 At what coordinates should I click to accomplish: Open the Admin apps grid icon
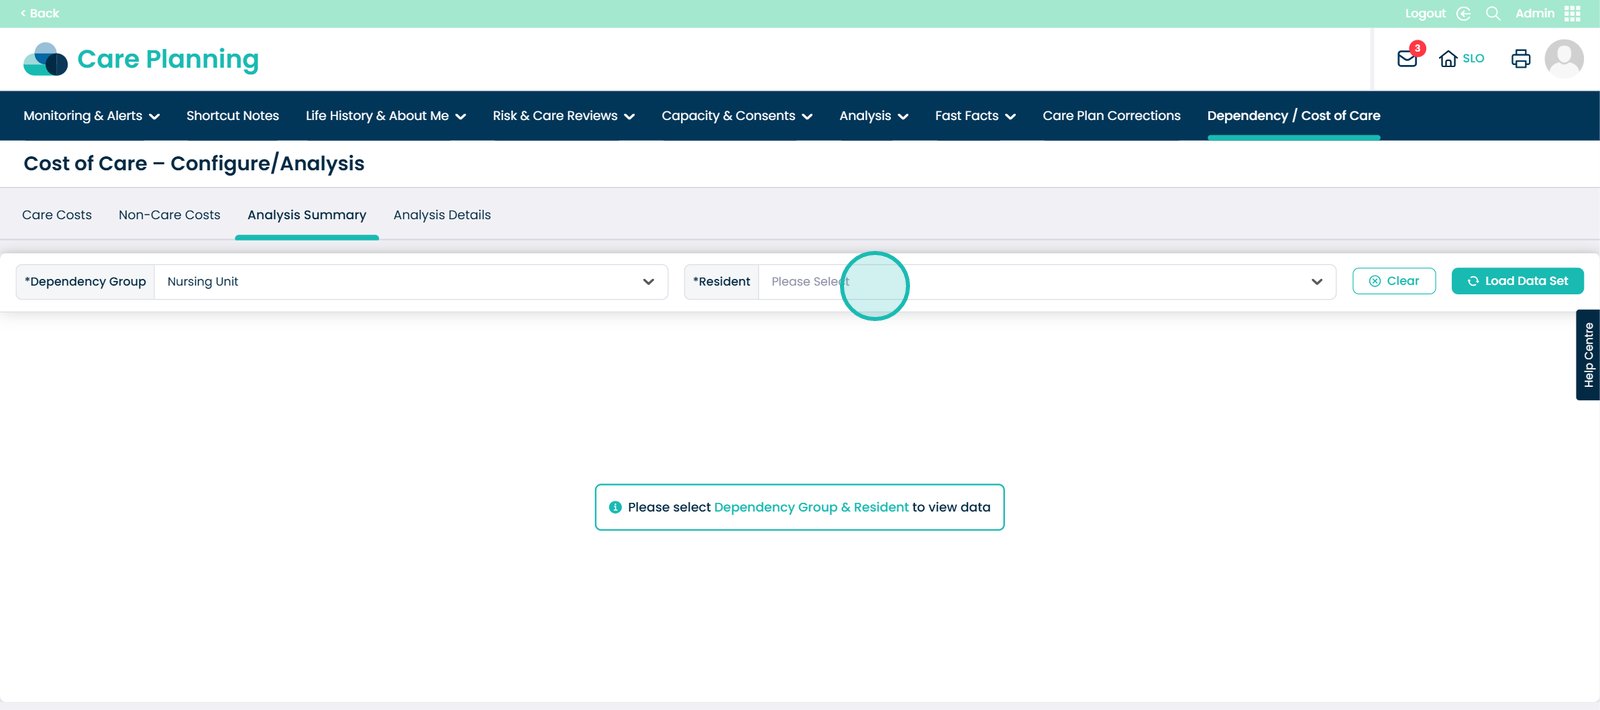tap(1572, 13)
